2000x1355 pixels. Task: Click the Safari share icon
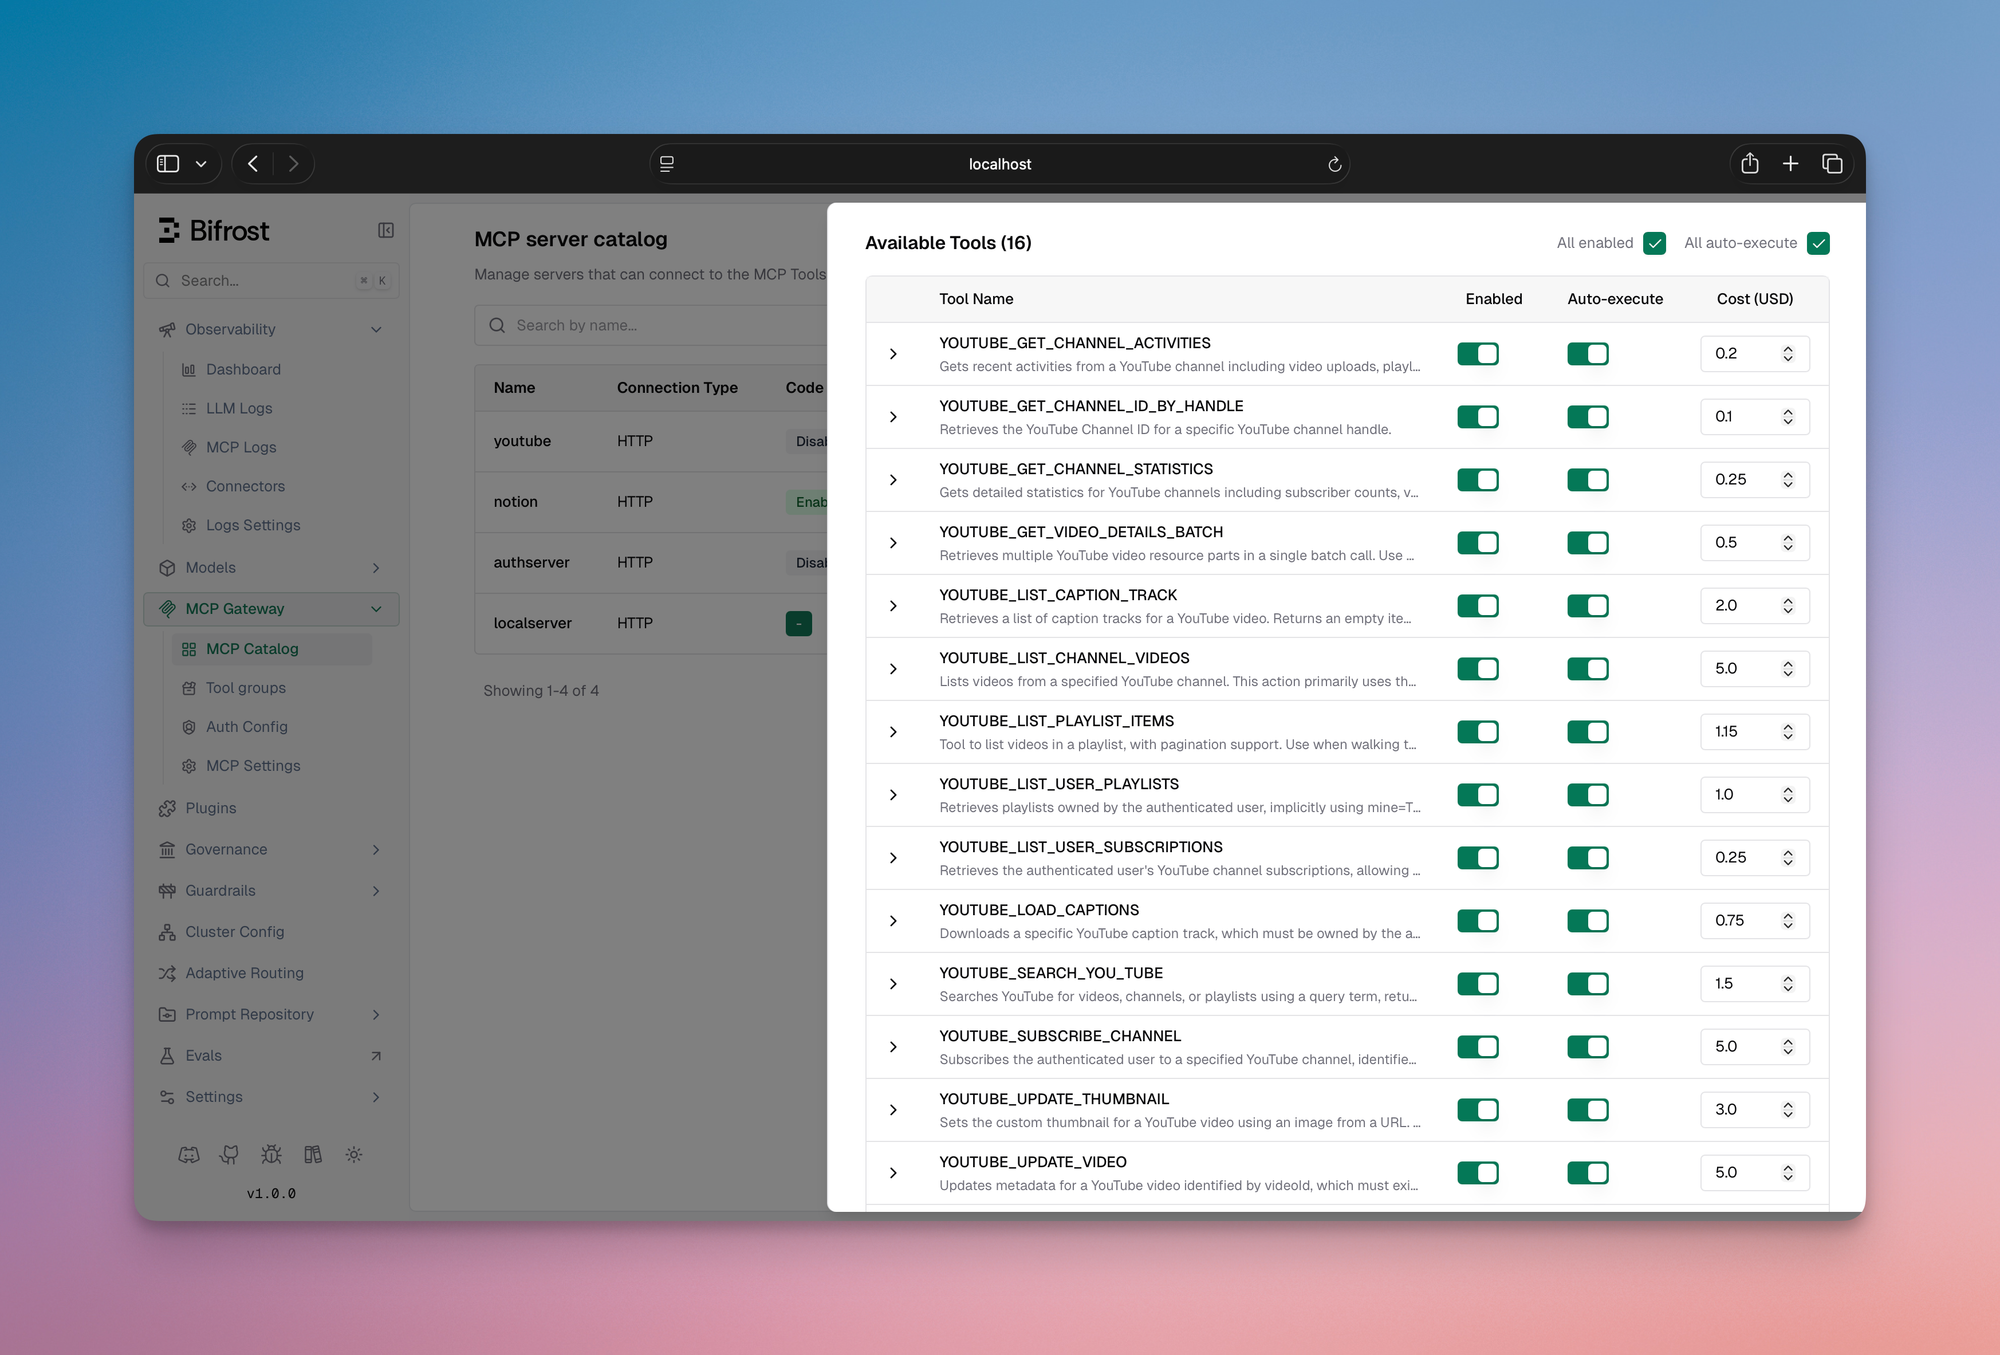[x=1749, y=164]
